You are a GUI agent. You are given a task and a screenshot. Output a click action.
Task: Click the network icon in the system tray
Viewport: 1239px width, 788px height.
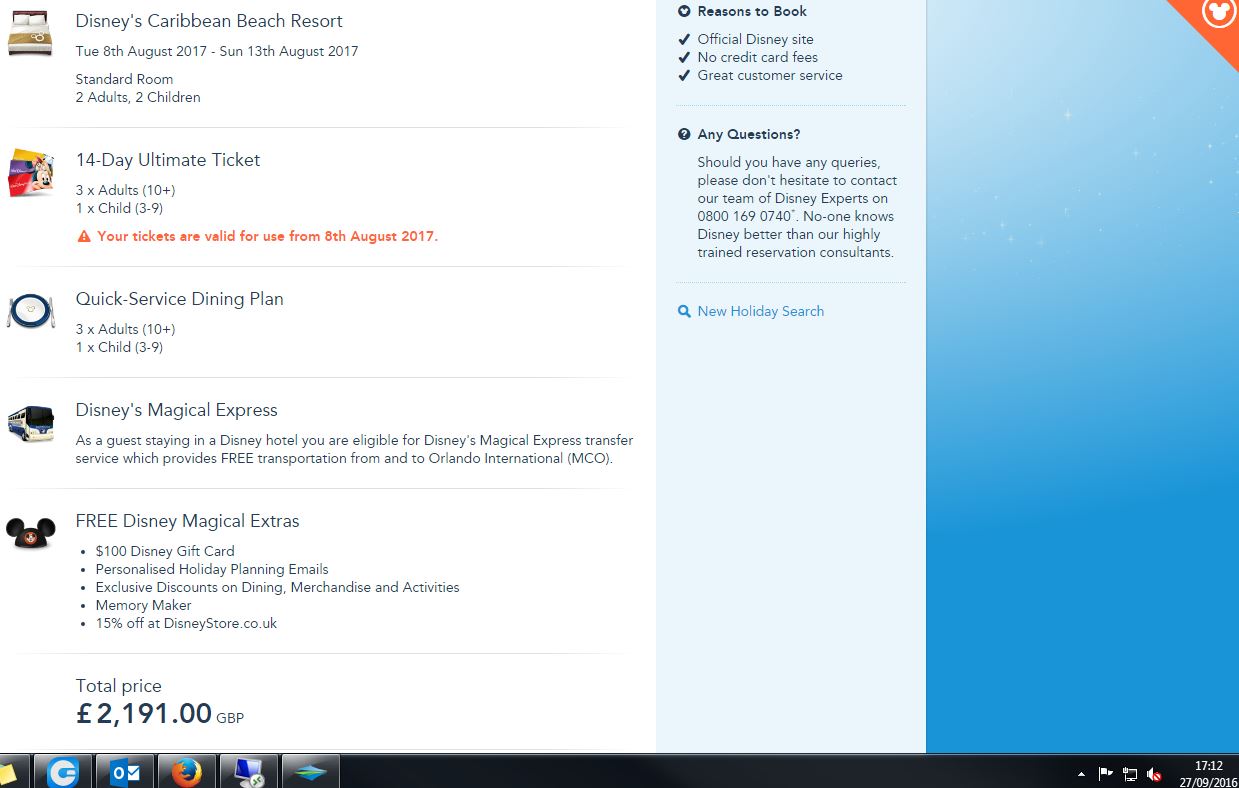point(1130,774)
